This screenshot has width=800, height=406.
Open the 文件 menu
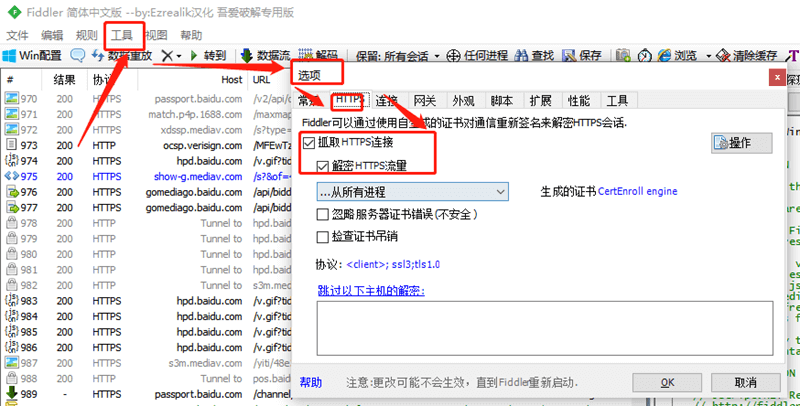pos(17,35)
